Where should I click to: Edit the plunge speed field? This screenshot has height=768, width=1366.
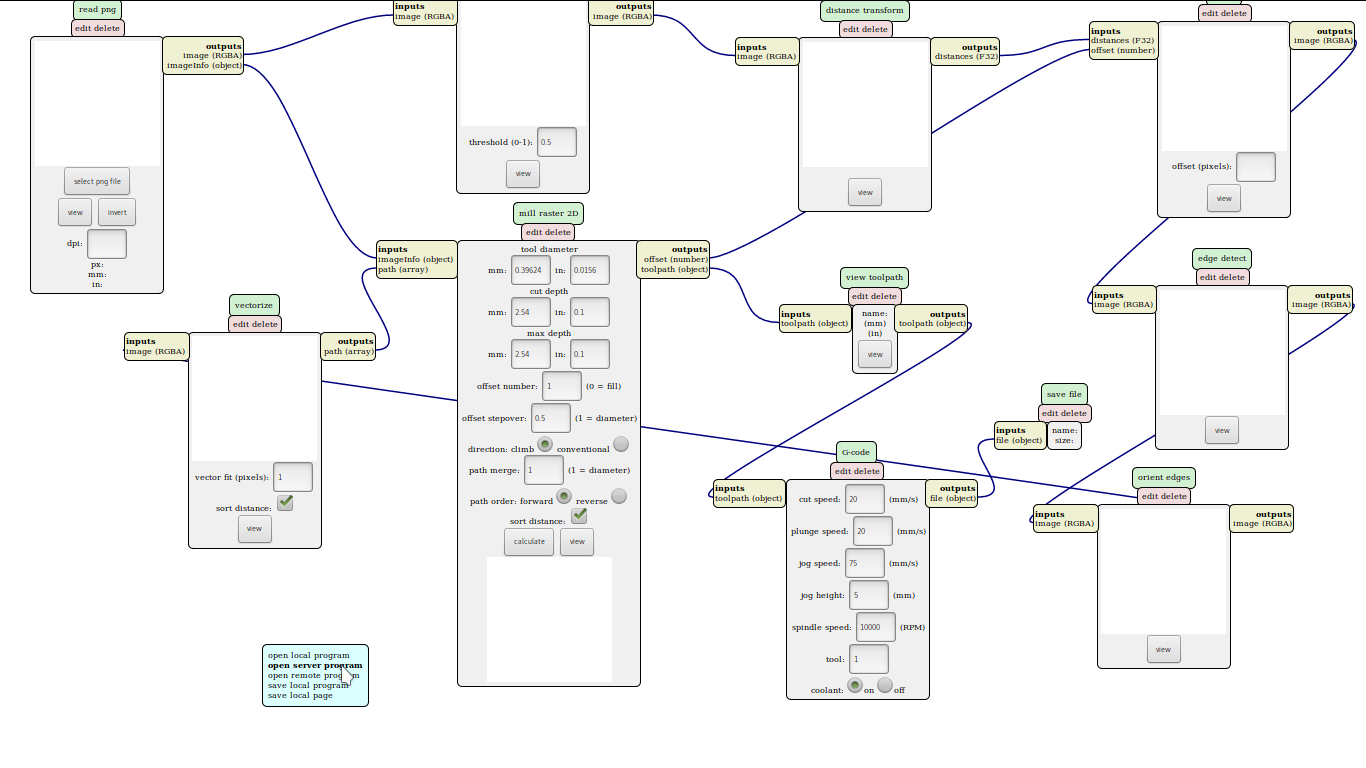(873, 531)
